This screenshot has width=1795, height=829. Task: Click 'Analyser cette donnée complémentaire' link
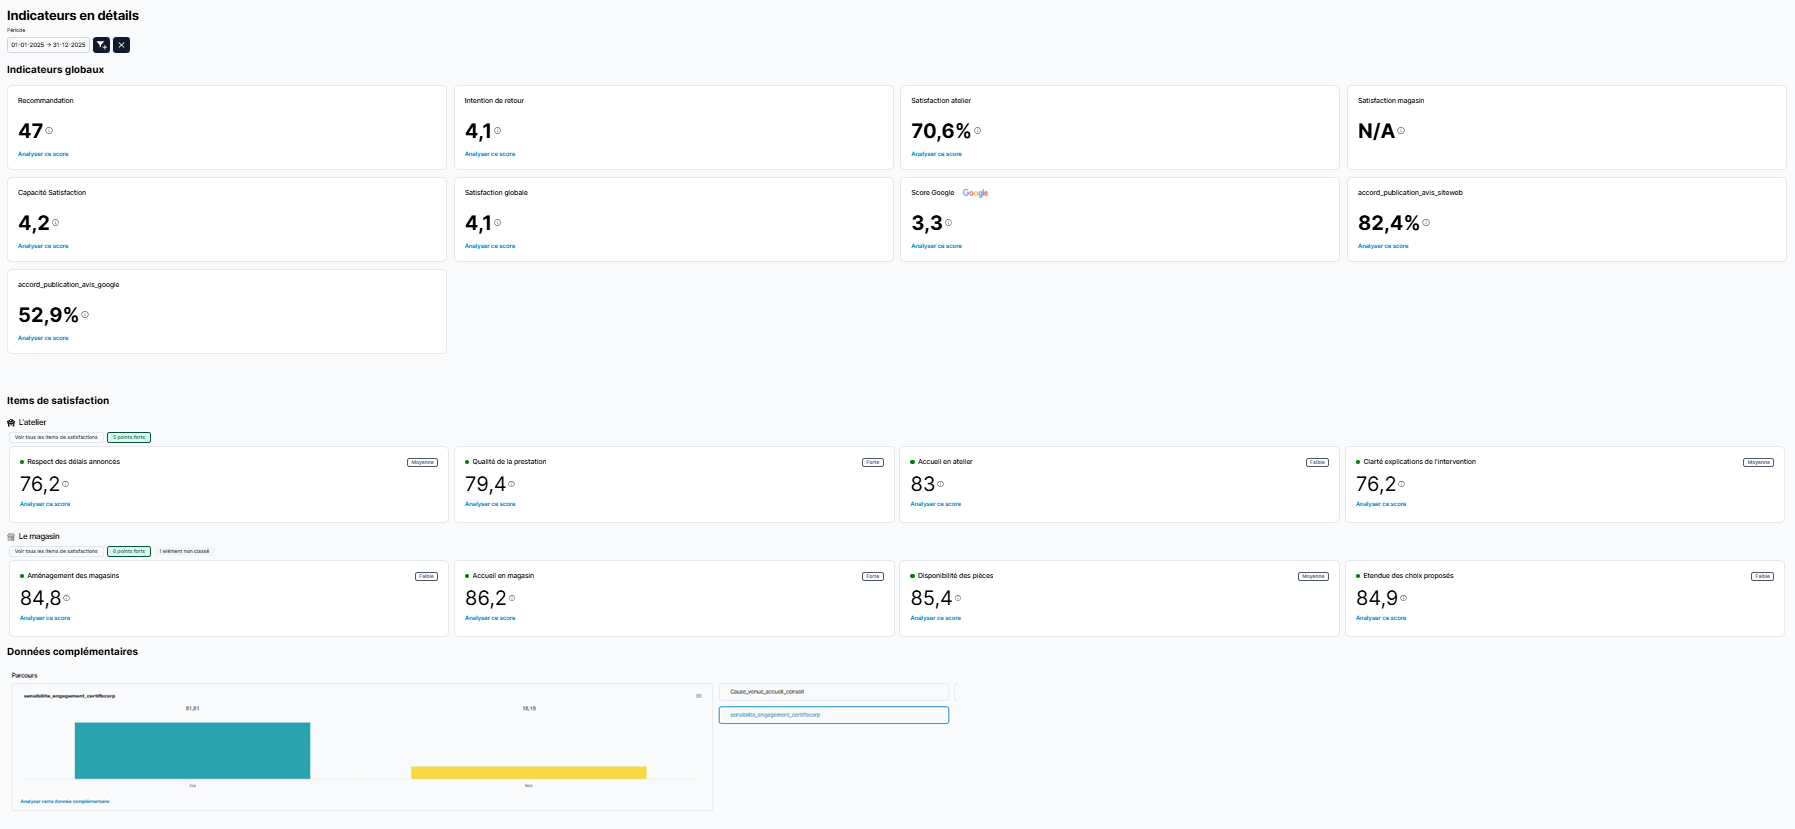[x=65, y=801]
